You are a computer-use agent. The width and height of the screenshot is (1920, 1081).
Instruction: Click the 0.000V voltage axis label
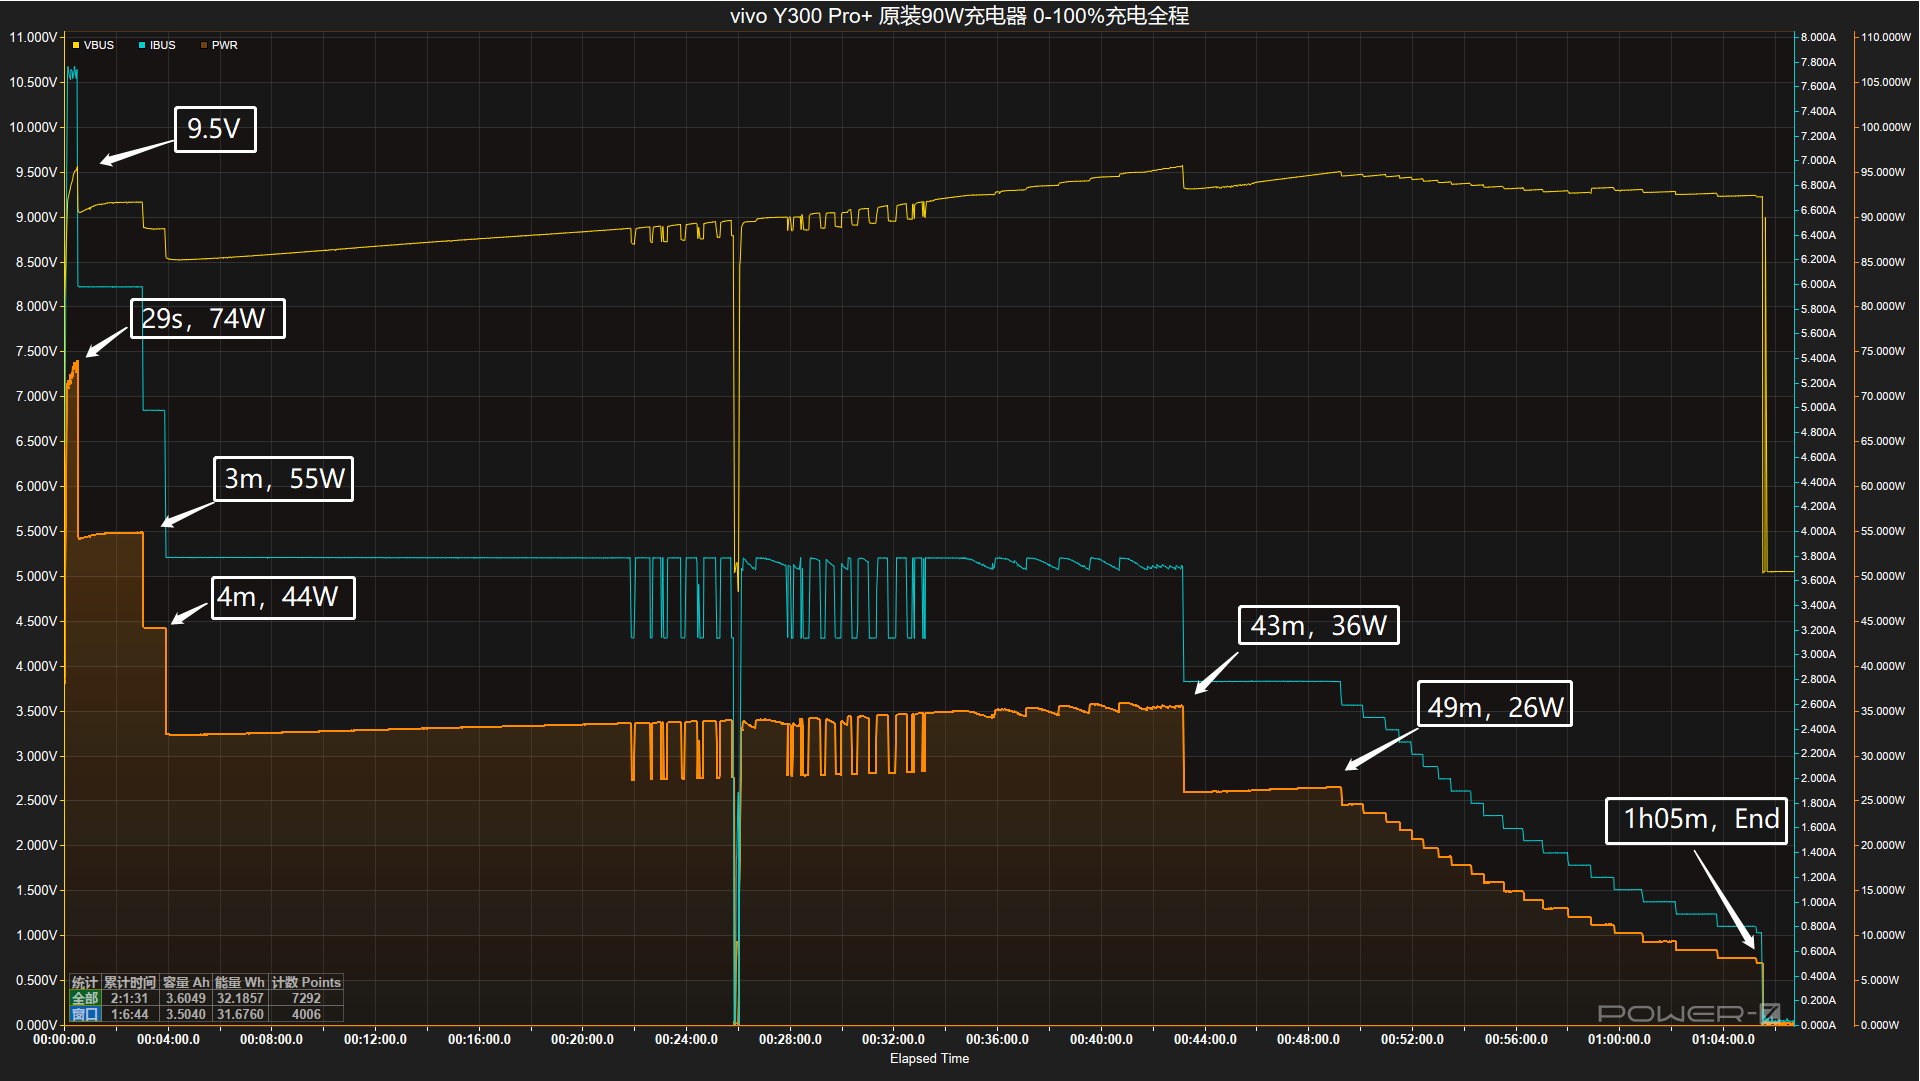point(36,1025)
